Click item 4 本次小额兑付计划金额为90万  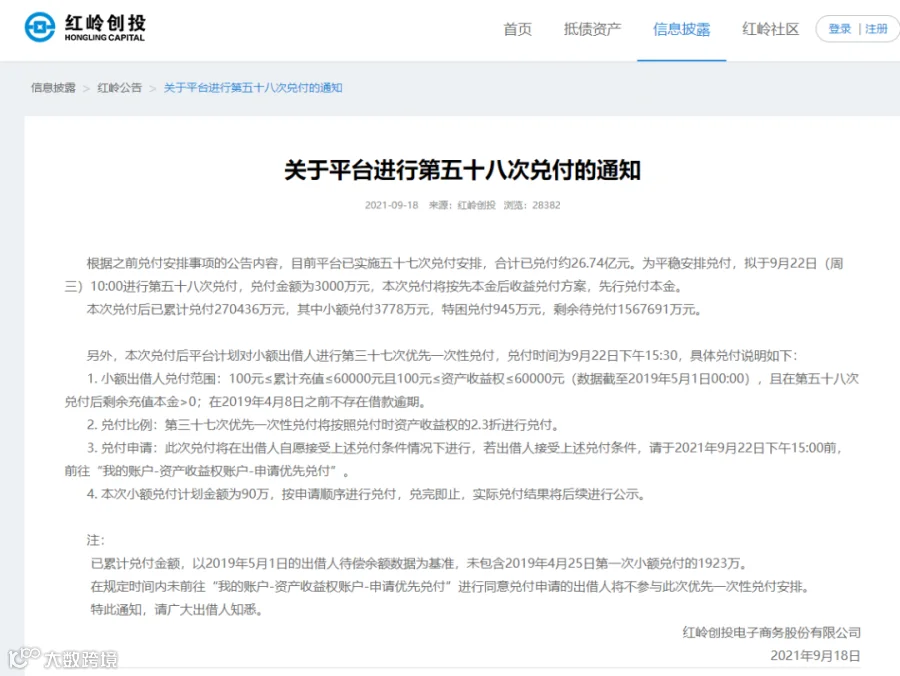tap(366, 494)
